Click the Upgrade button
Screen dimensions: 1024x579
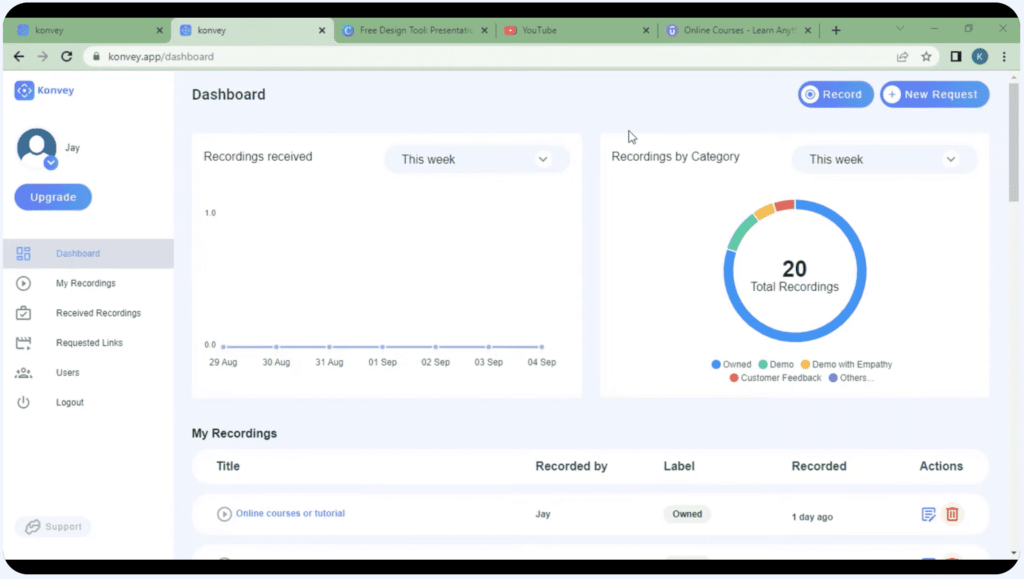[x=53, y=198]
